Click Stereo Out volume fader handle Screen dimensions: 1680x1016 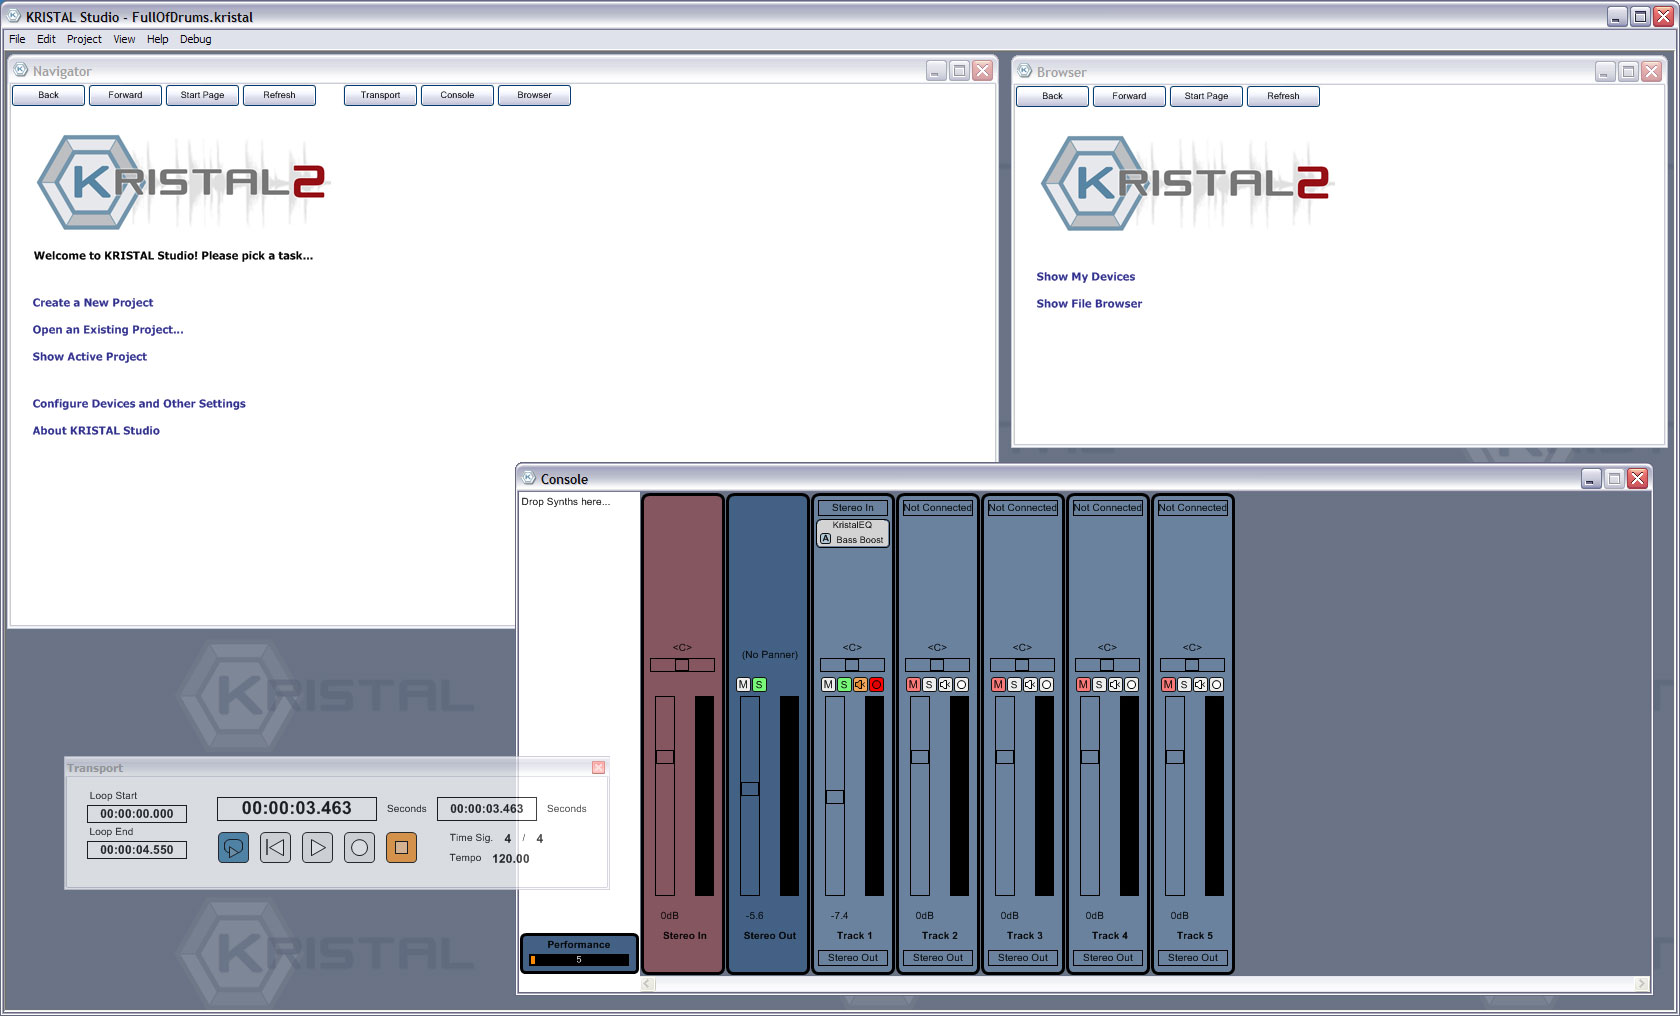point(750,789)
